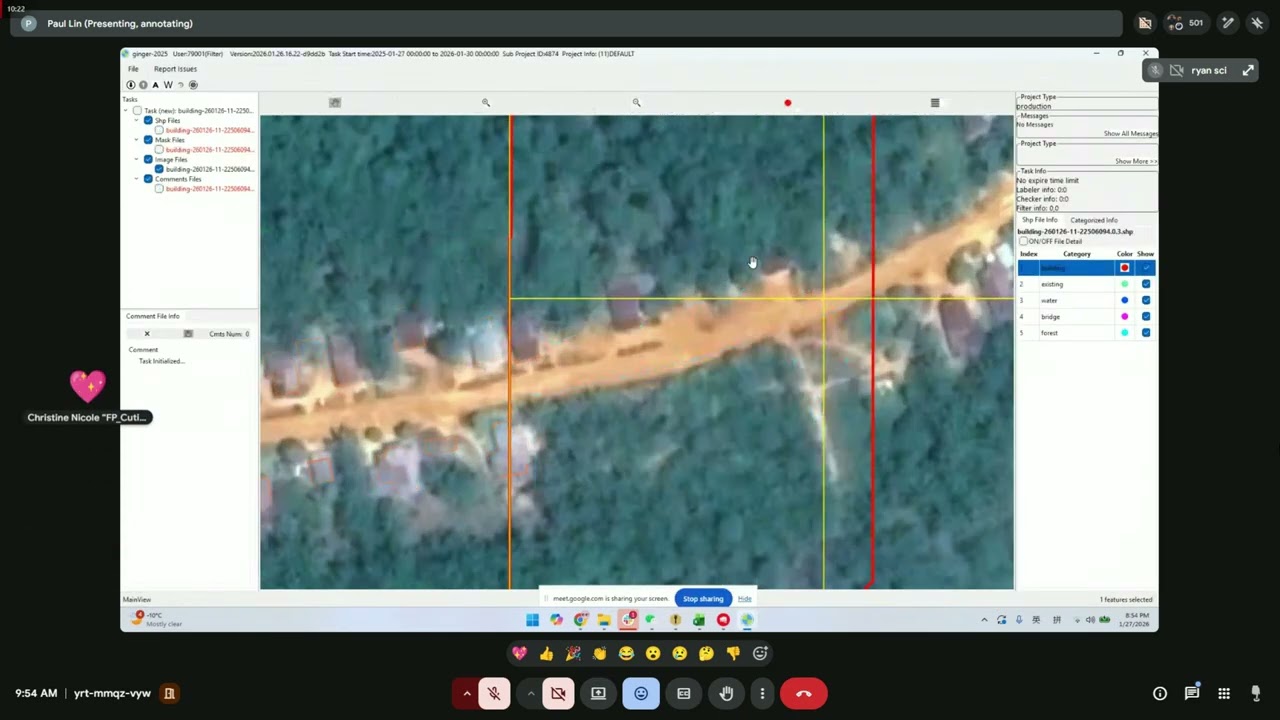Toggle the Image Files checkbox
Viewport: 1280px width, 720px height.
[148, 159]
